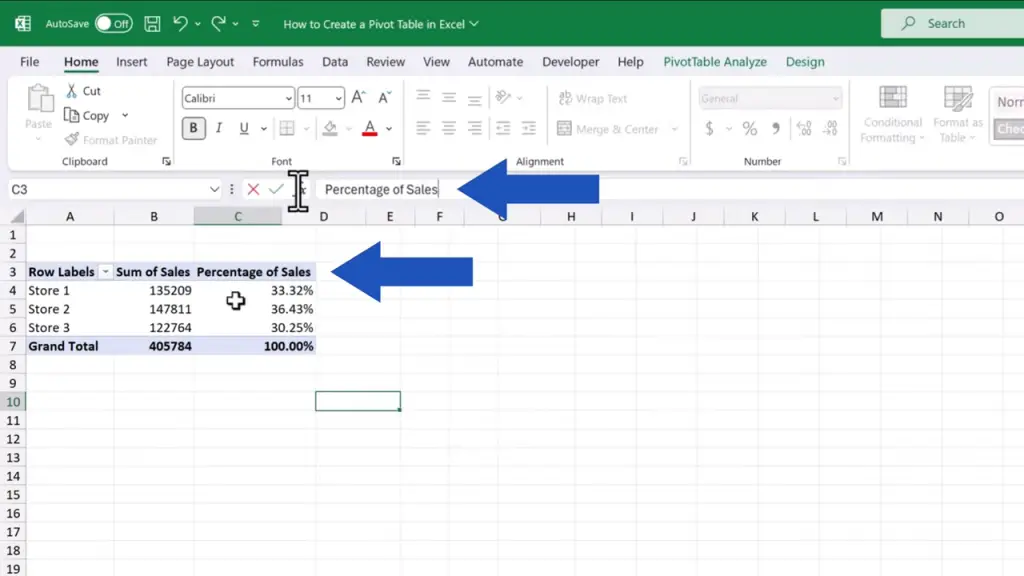This screenshot has height=576, width=1024.
Task: Change text rotation with the Orientation icon
Action: [x=503, y=97]
